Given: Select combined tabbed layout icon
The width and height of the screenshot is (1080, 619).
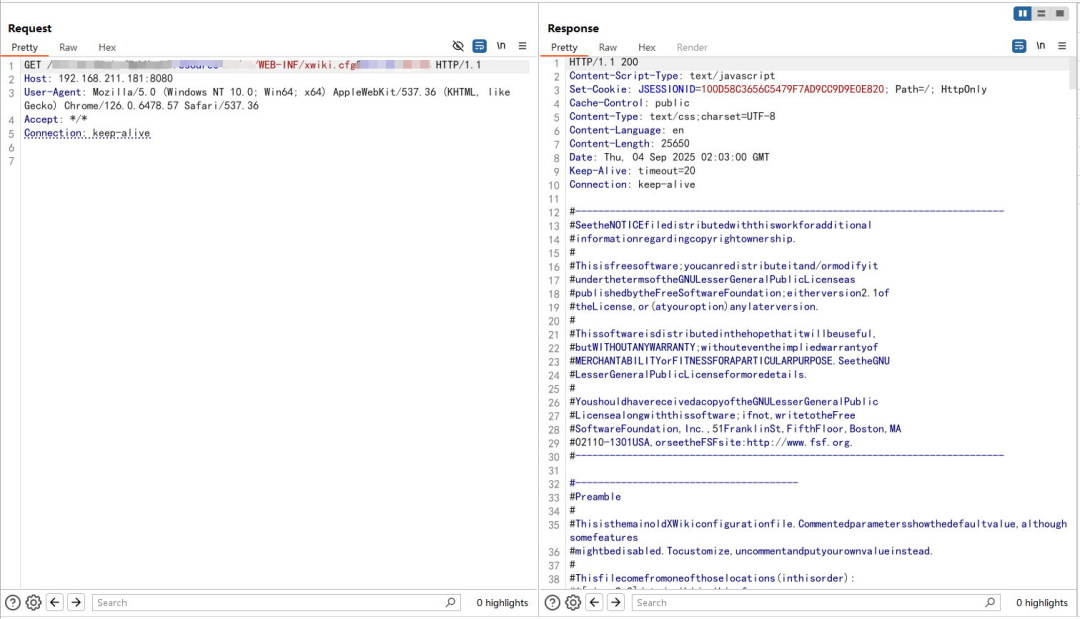Looking at the screenshot, I should pos(1060,14).
